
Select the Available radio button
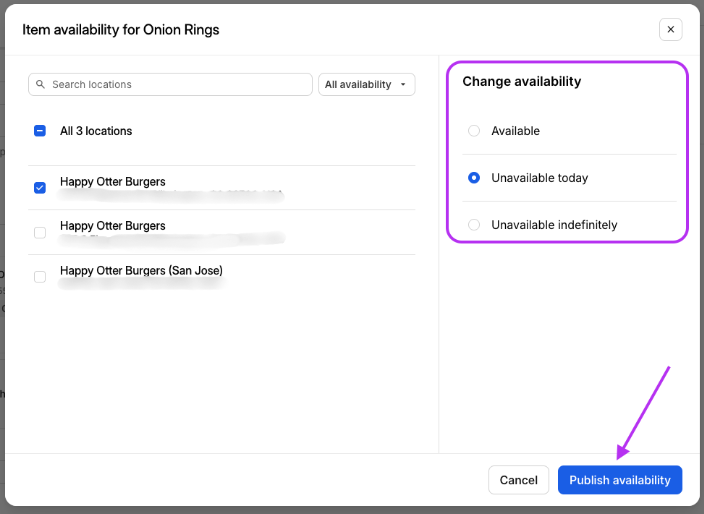click(474, 131)
